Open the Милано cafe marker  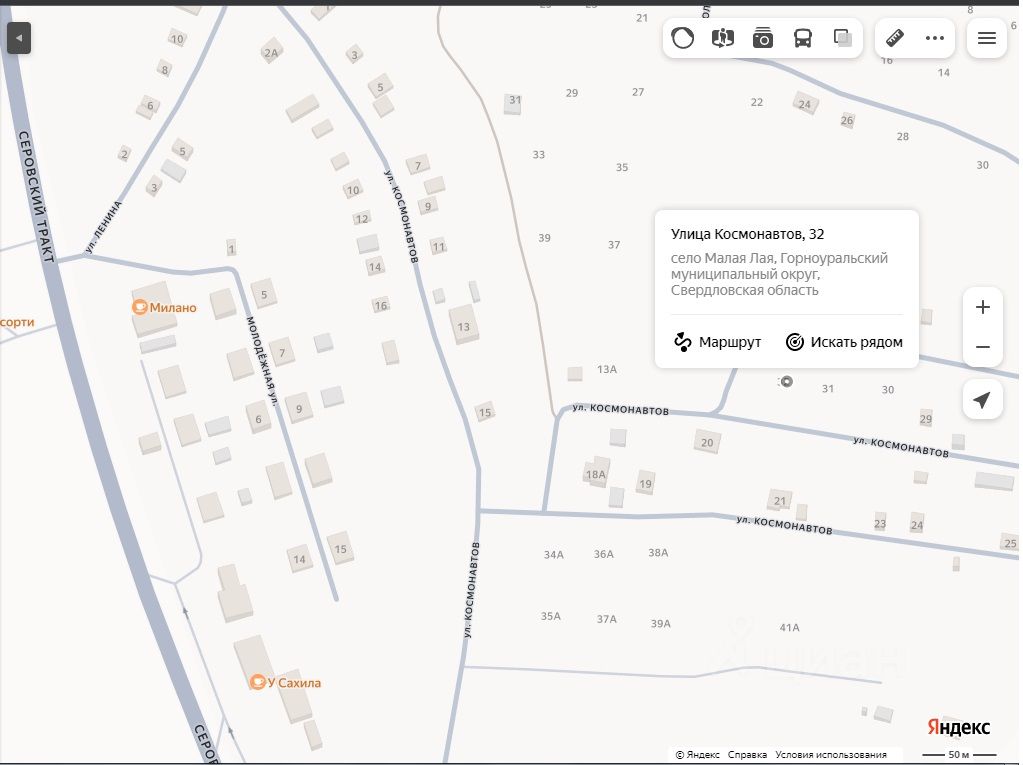(141, 308)
